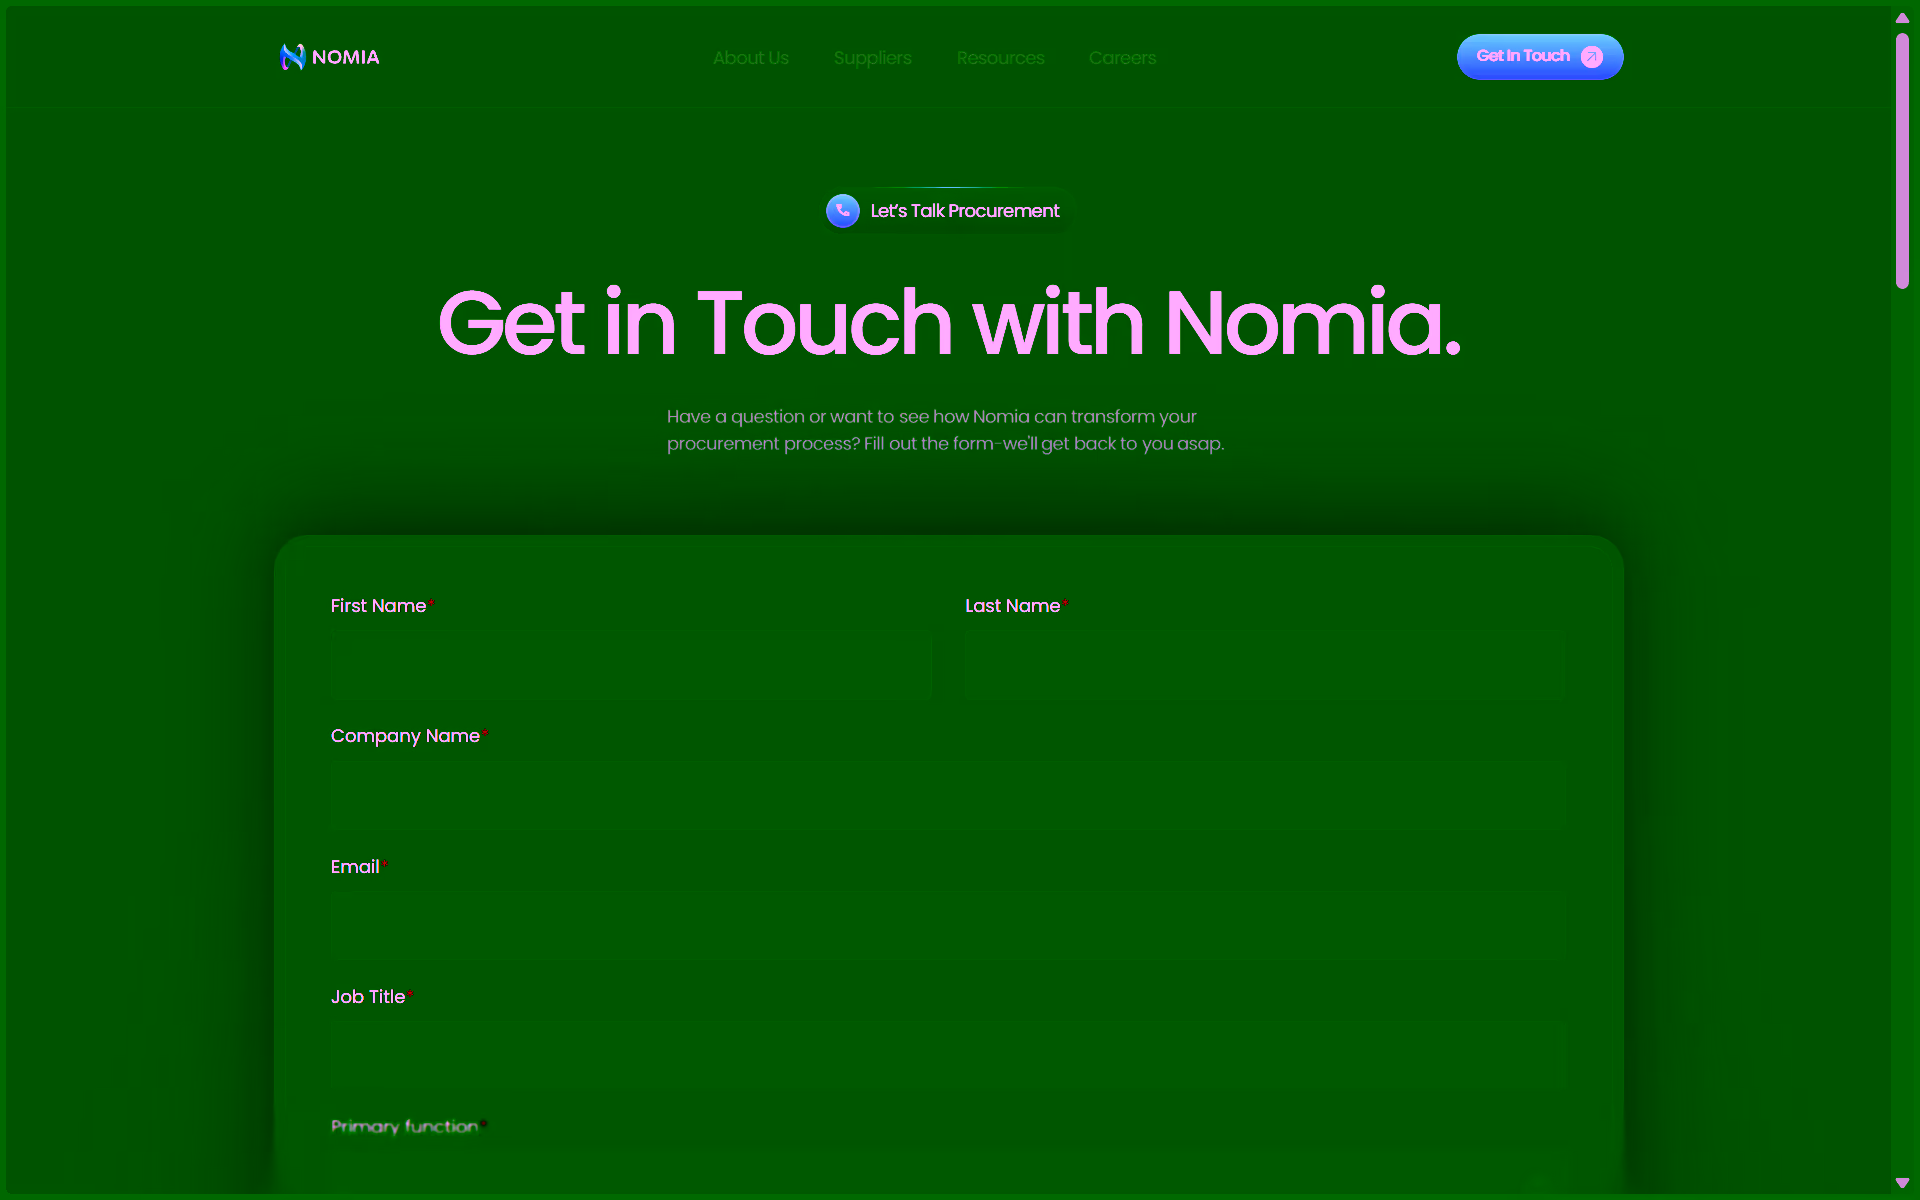Click the scrollbar down arrow
The height and width of the screenshot is (1200, 1920).
click(1902, 1183)
